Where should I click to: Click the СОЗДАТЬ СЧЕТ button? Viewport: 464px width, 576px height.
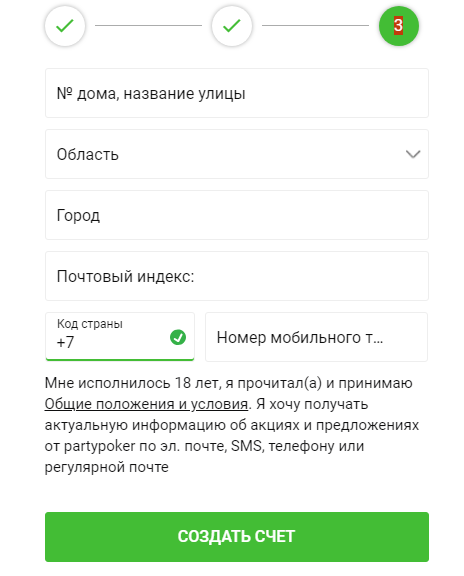(237, 537)
